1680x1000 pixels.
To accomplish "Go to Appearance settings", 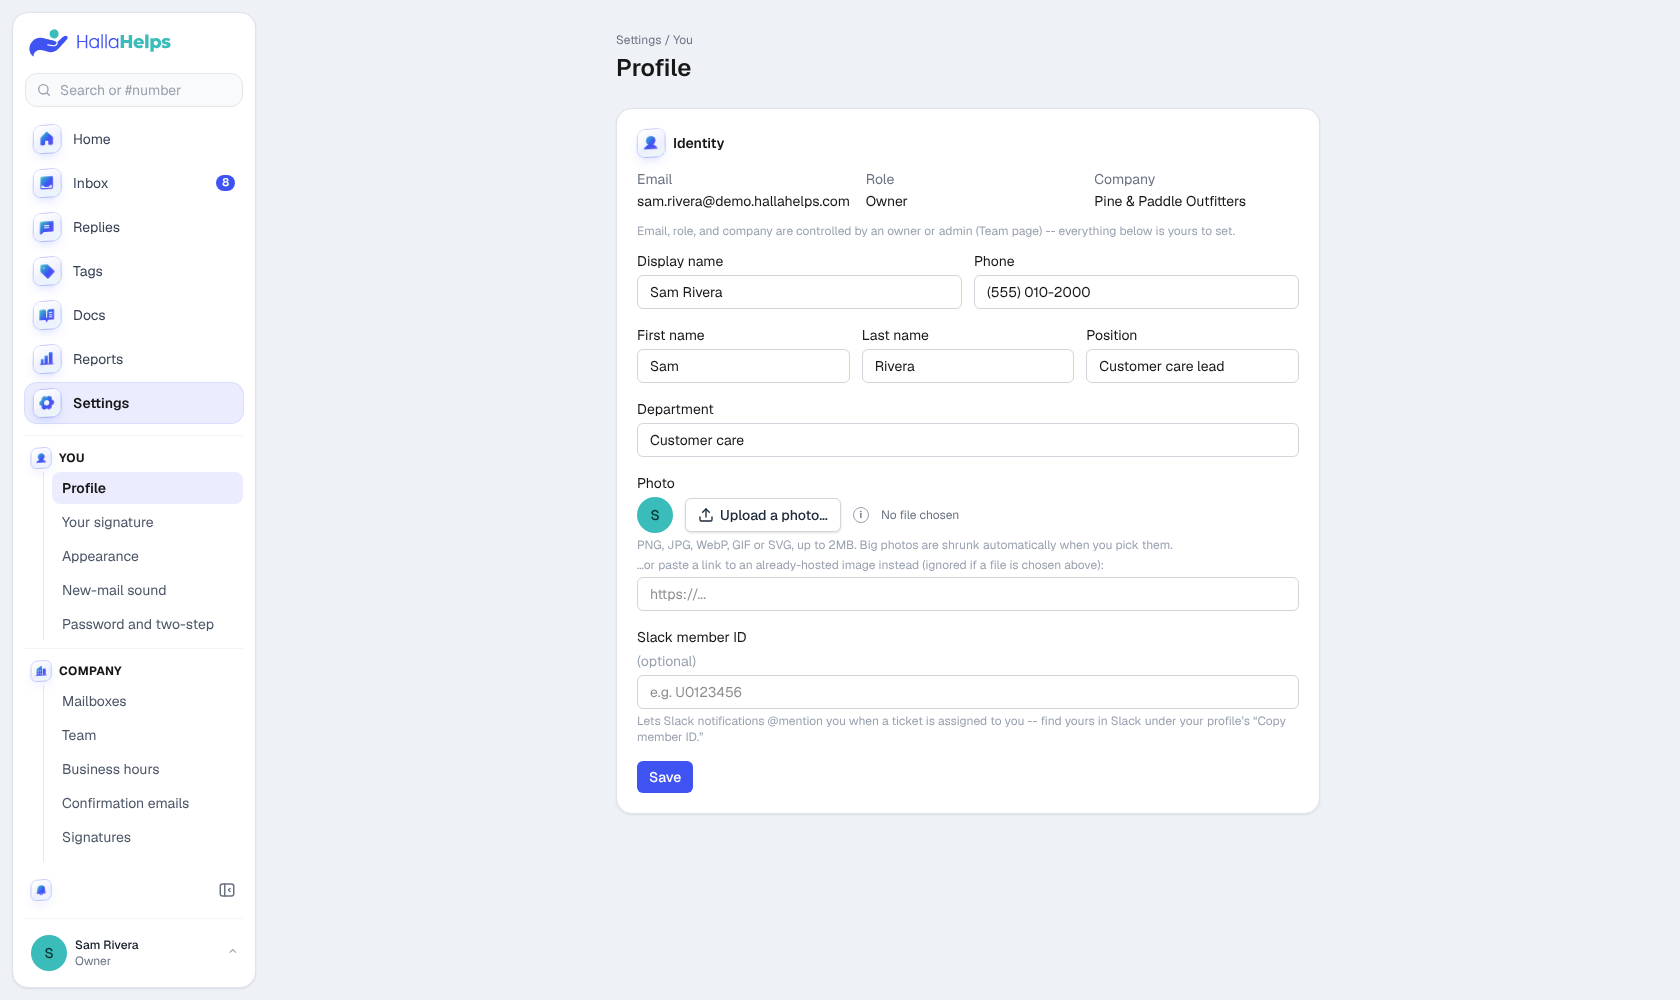I will point(147,556).
